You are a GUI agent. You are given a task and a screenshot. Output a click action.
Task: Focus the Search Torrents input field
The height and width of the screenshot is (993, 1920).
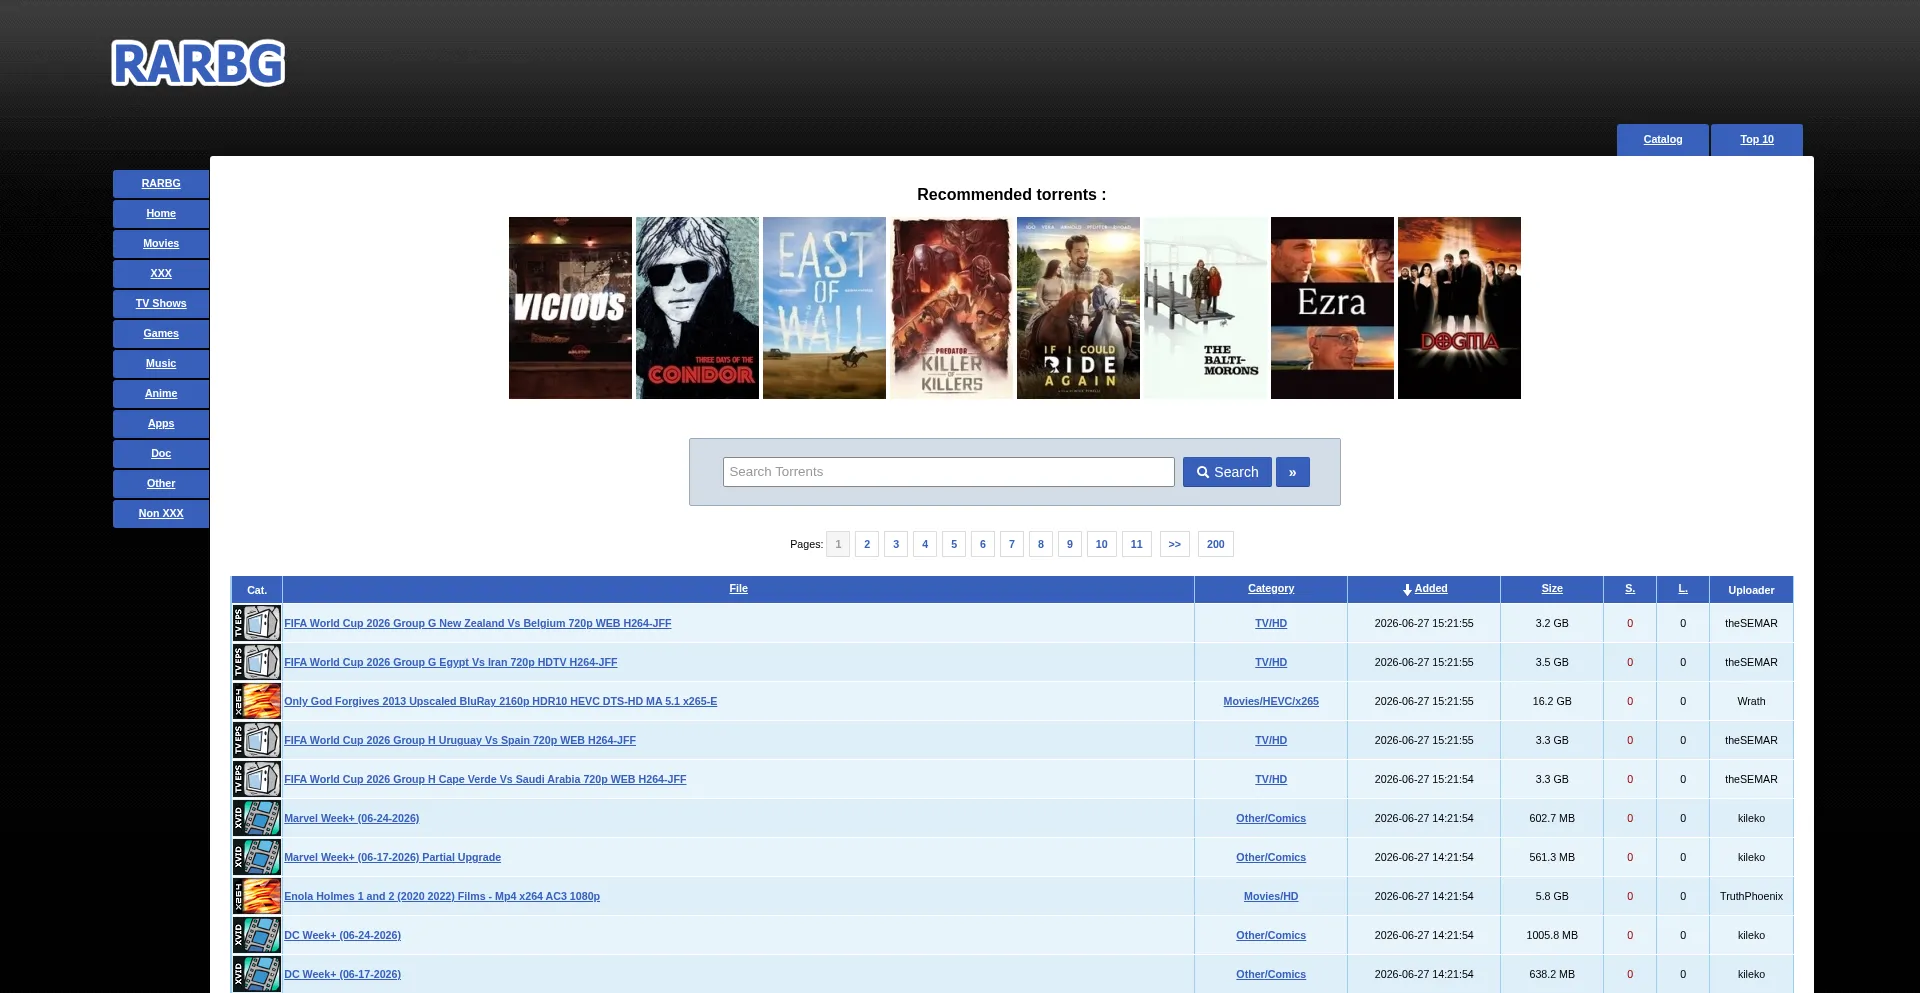click(x=949, y=472)
